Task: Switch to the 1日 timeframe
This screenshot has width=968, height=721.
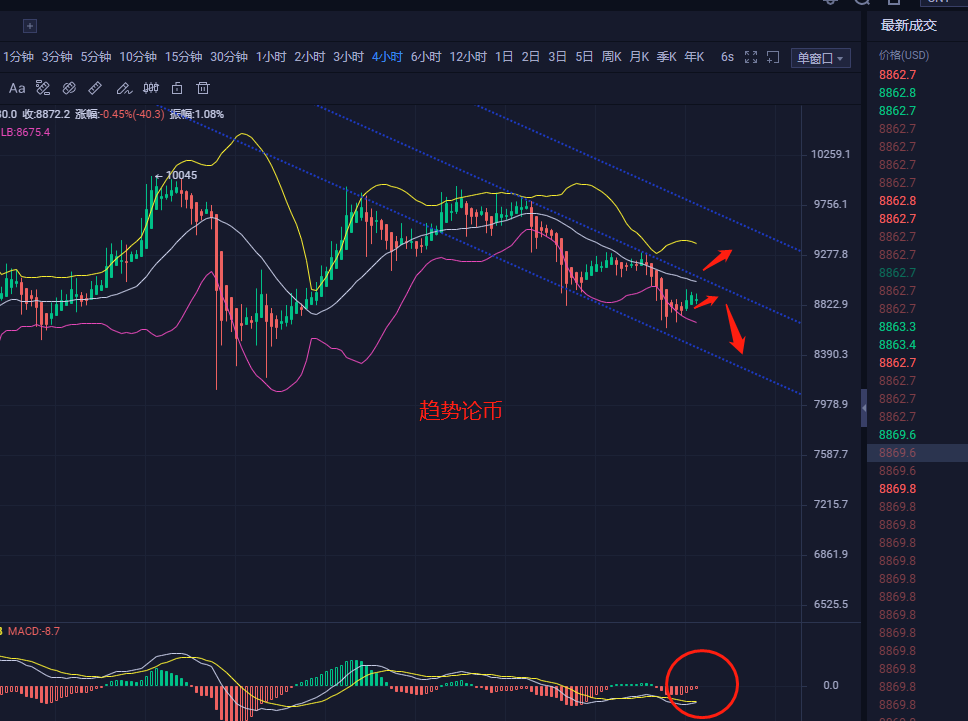Action: click(504, 57)
